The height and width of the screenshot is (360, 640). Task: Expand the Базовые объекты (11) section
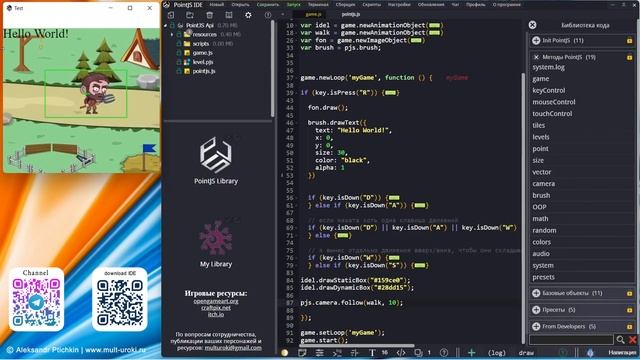[536, 293]
